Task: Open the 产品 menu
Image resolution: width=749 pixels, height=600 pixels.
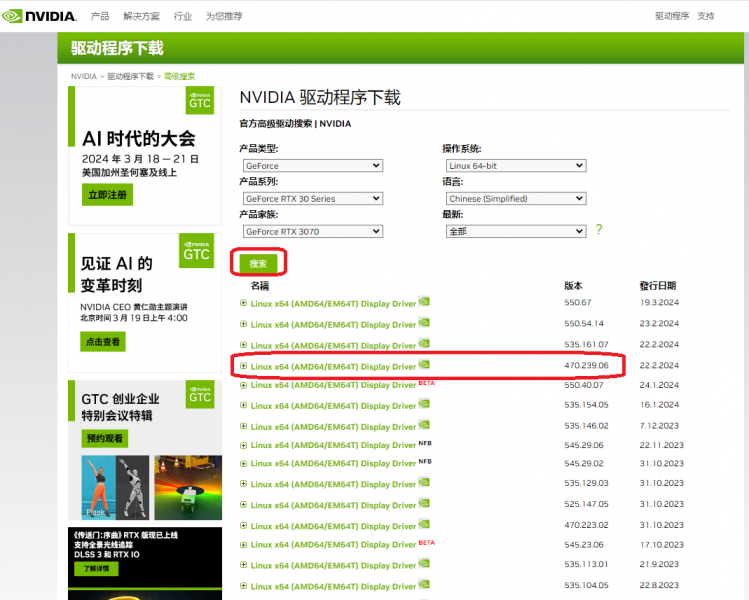Action: click(x=100, y=16)
